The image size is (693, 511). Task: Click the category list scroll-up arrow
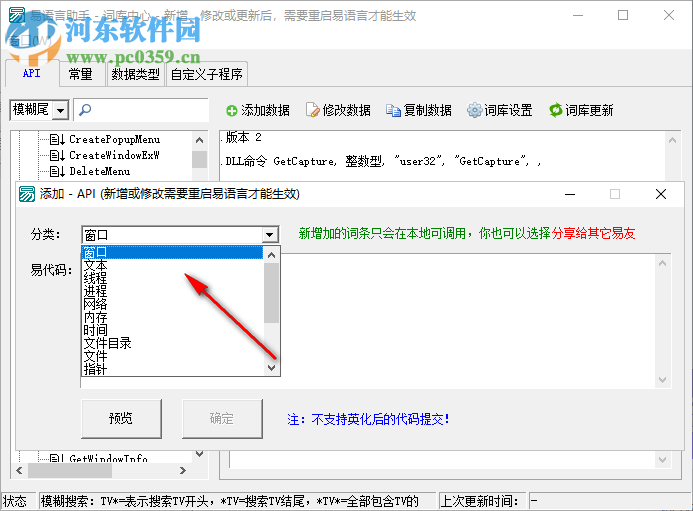(x=271, y=255)
